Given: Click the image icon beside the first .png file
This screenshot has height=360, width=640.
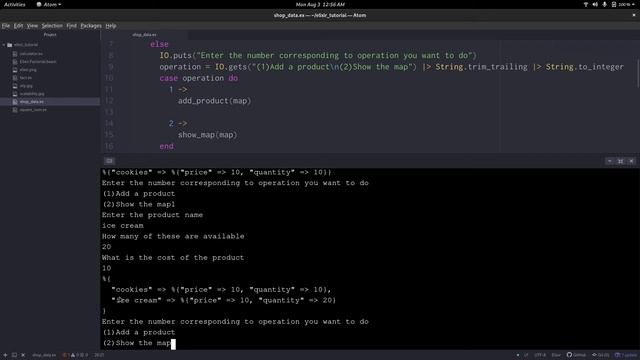Looking at the screenshot, I should [15, 70].
